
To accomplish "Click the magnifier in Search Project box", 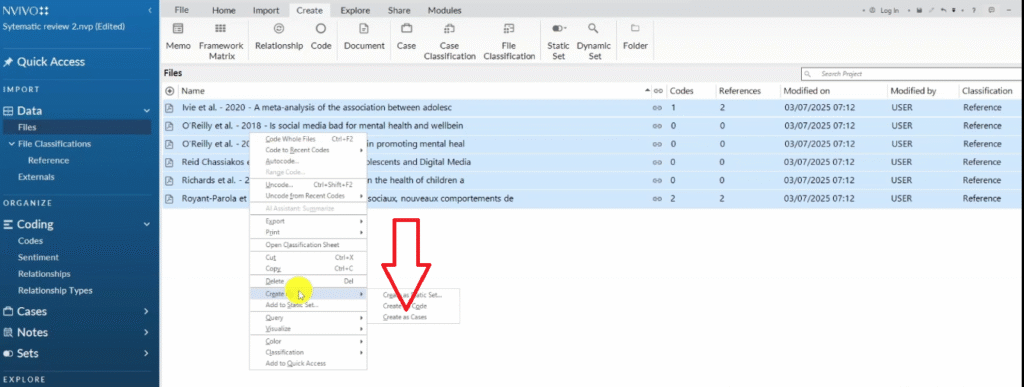I will [808, 74].
